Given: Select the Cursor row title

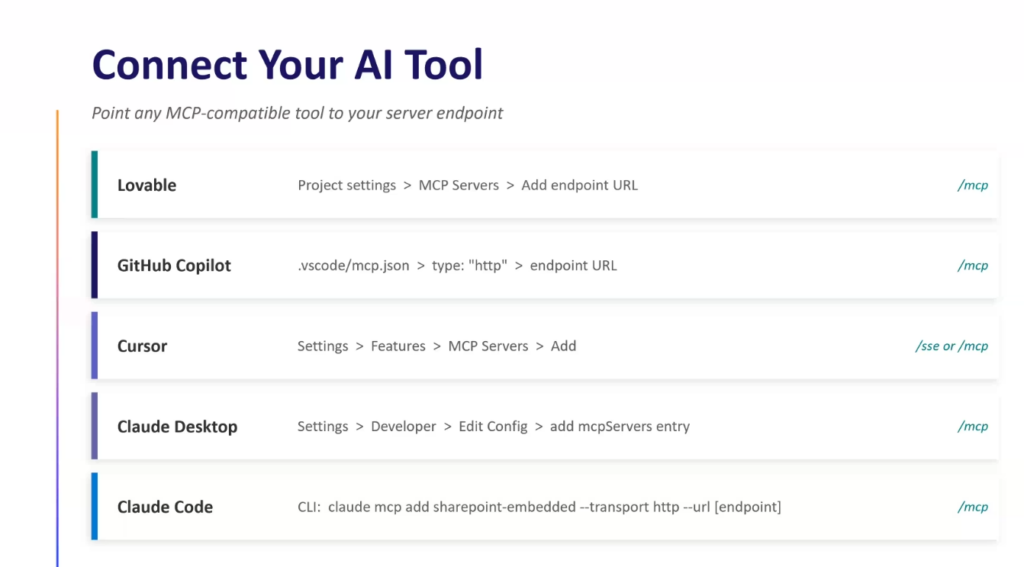Looking at the screenshot, I should pyautogui.click(x=142, y=346).
